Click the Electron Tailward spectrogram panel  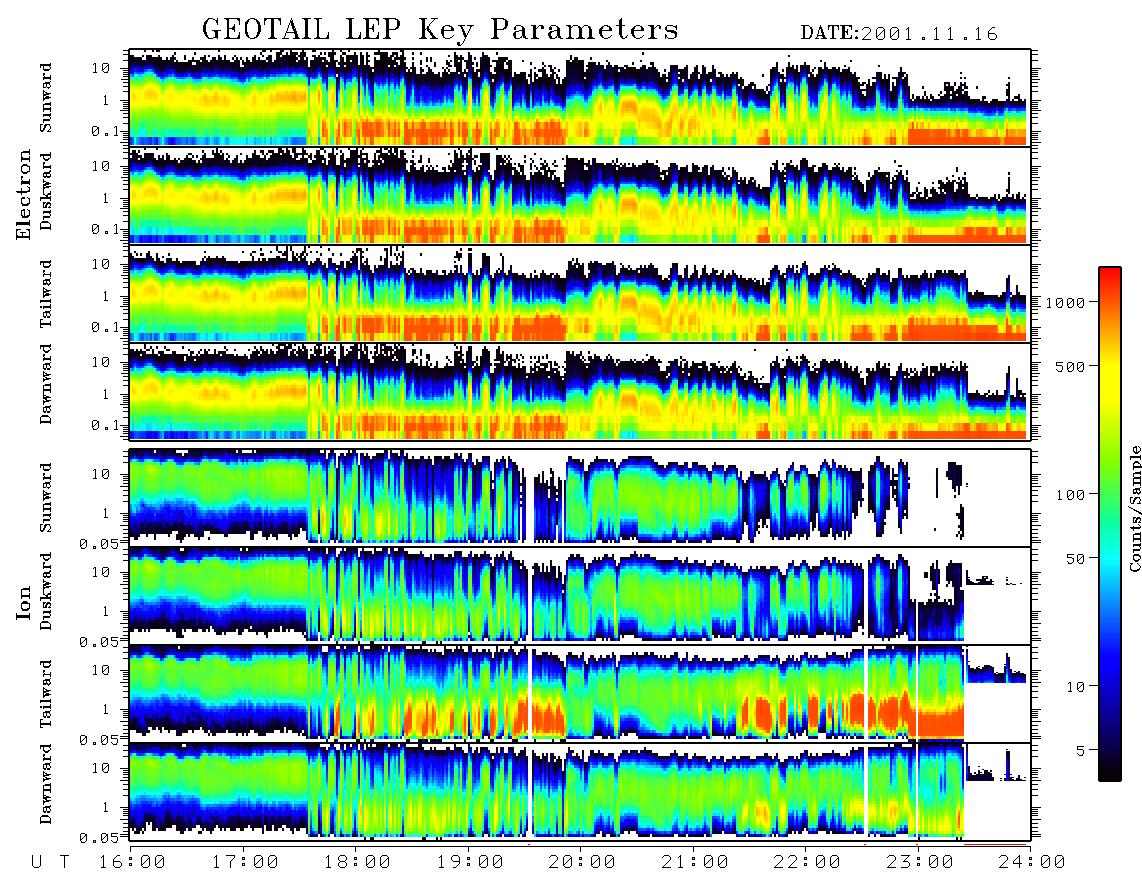[x=580, y=294]
